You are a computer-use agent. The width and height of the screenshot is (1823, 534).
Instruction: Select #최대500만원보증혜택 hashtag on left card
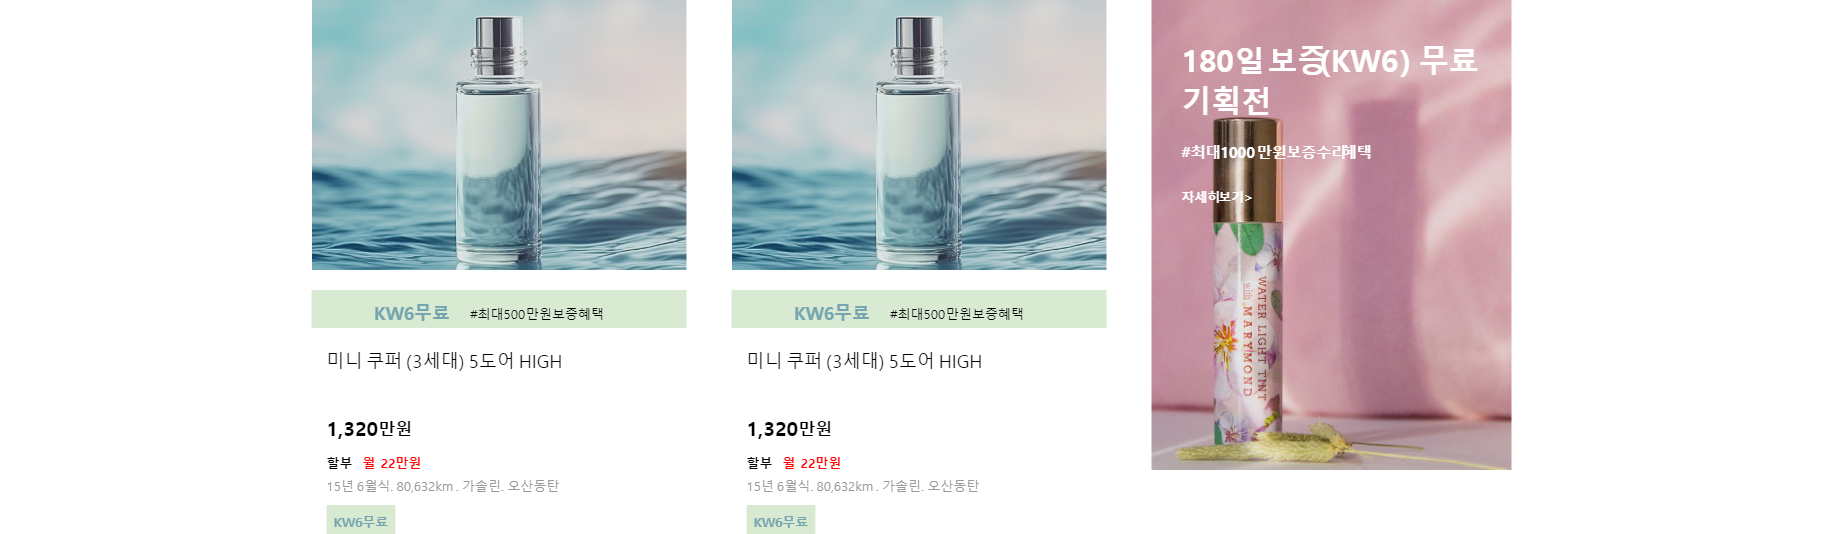tap(536, 314)
